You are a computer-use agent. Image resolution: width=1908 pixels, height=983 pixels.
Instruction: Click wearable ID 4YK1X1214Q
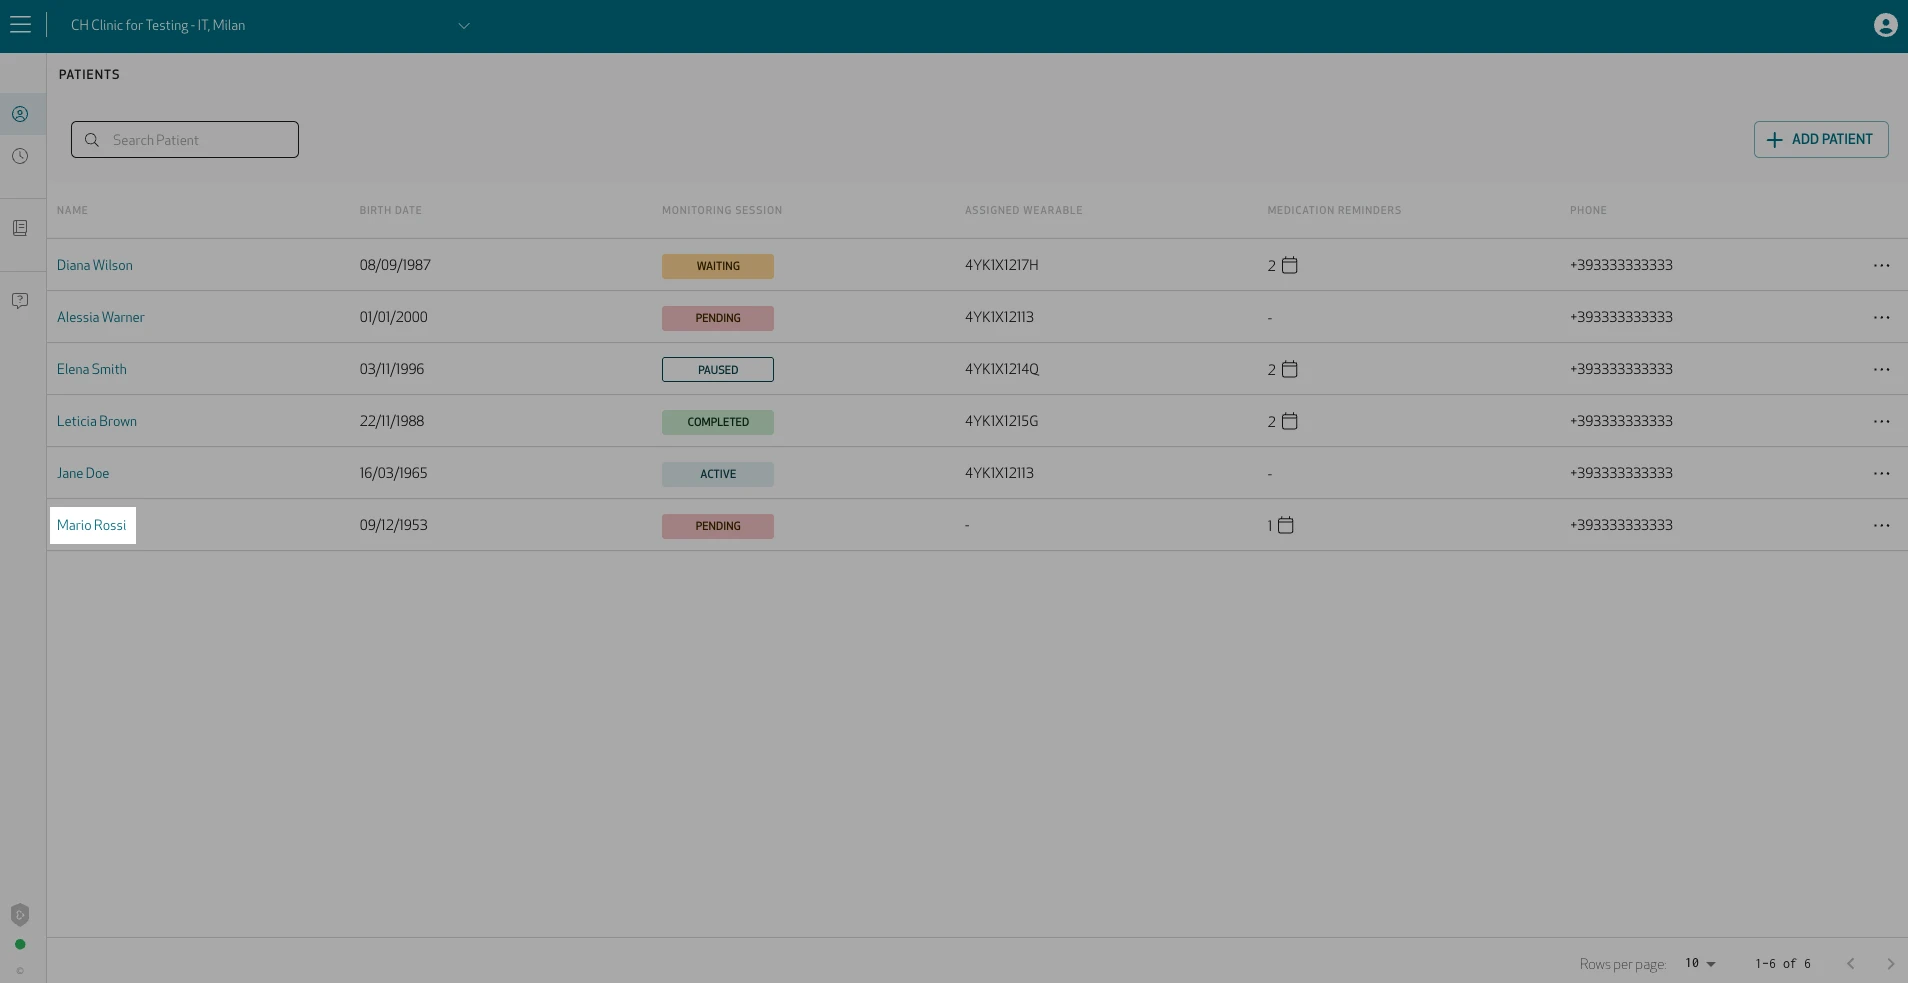pyautogui.click(x=1002, y=369)
